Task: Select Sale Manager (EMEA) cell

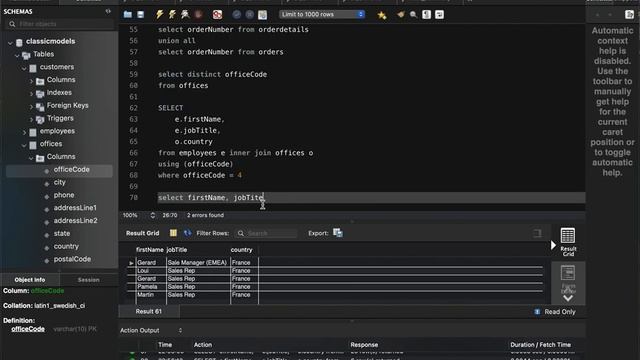Action: [198, 263]
